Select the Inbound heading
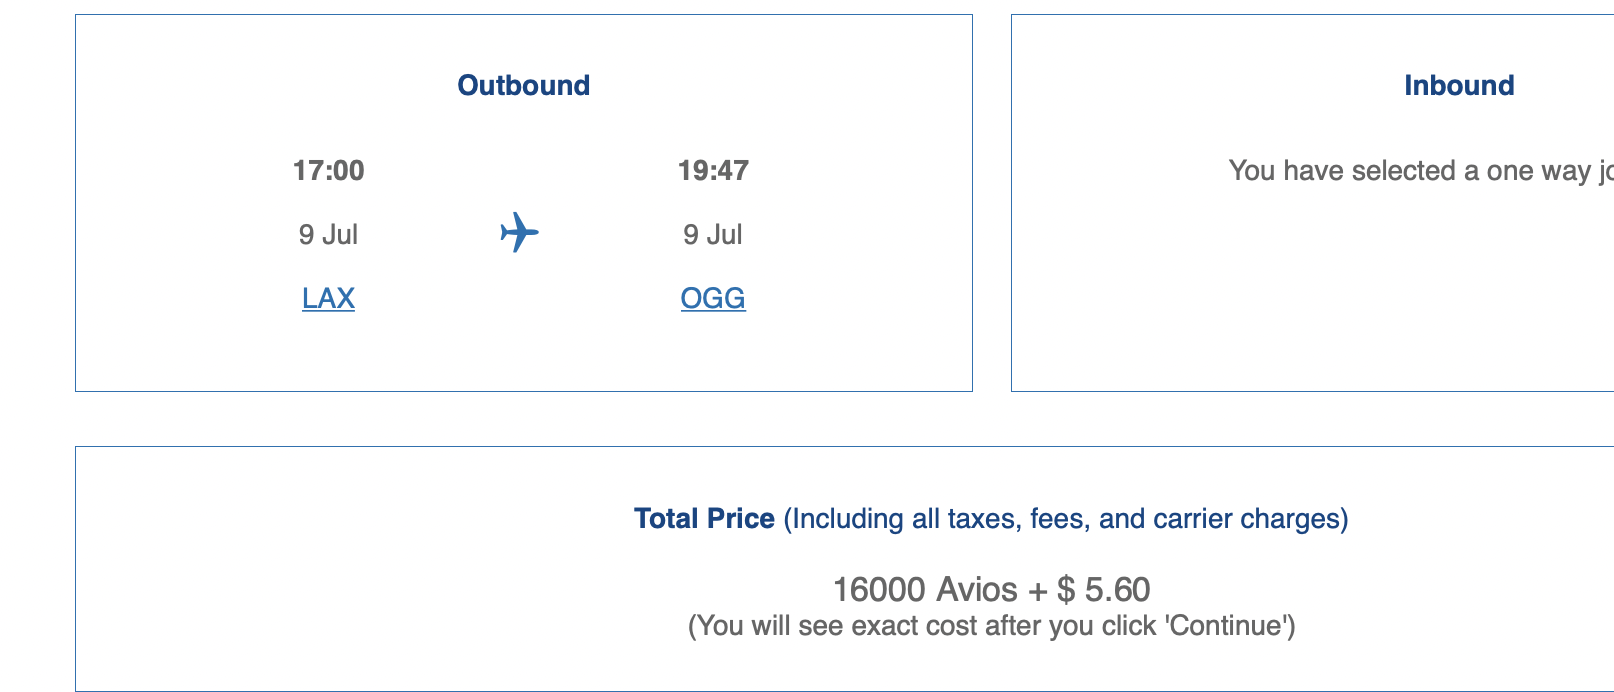 (1459, 85)
